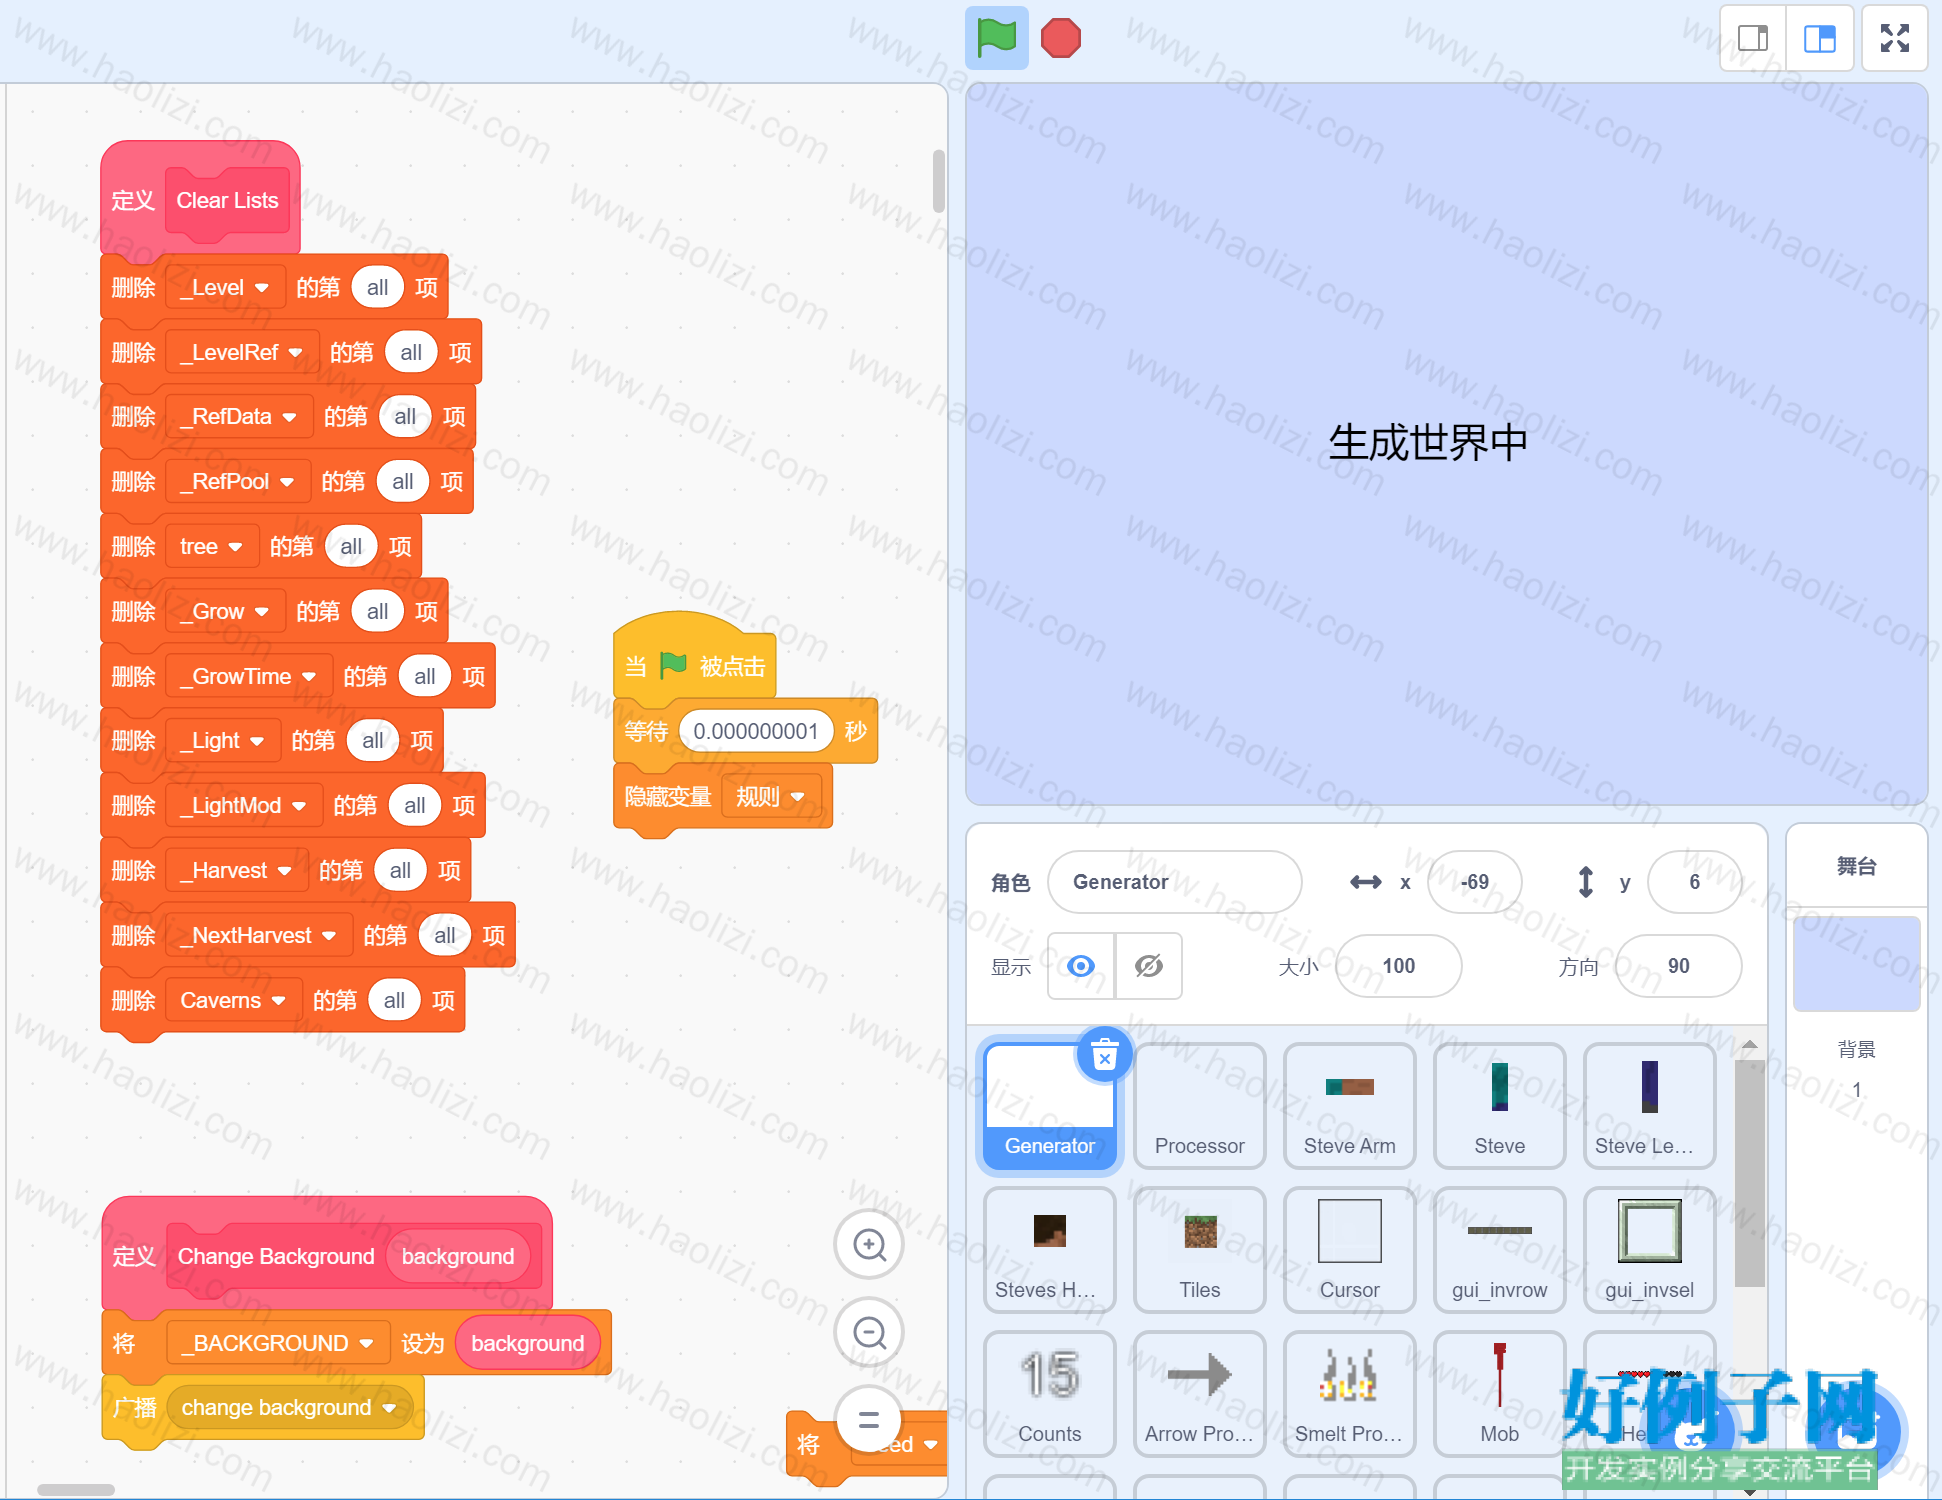1942x1500 pixels.
Task: Enter full screen stage mode
Action: (1895, 38)
